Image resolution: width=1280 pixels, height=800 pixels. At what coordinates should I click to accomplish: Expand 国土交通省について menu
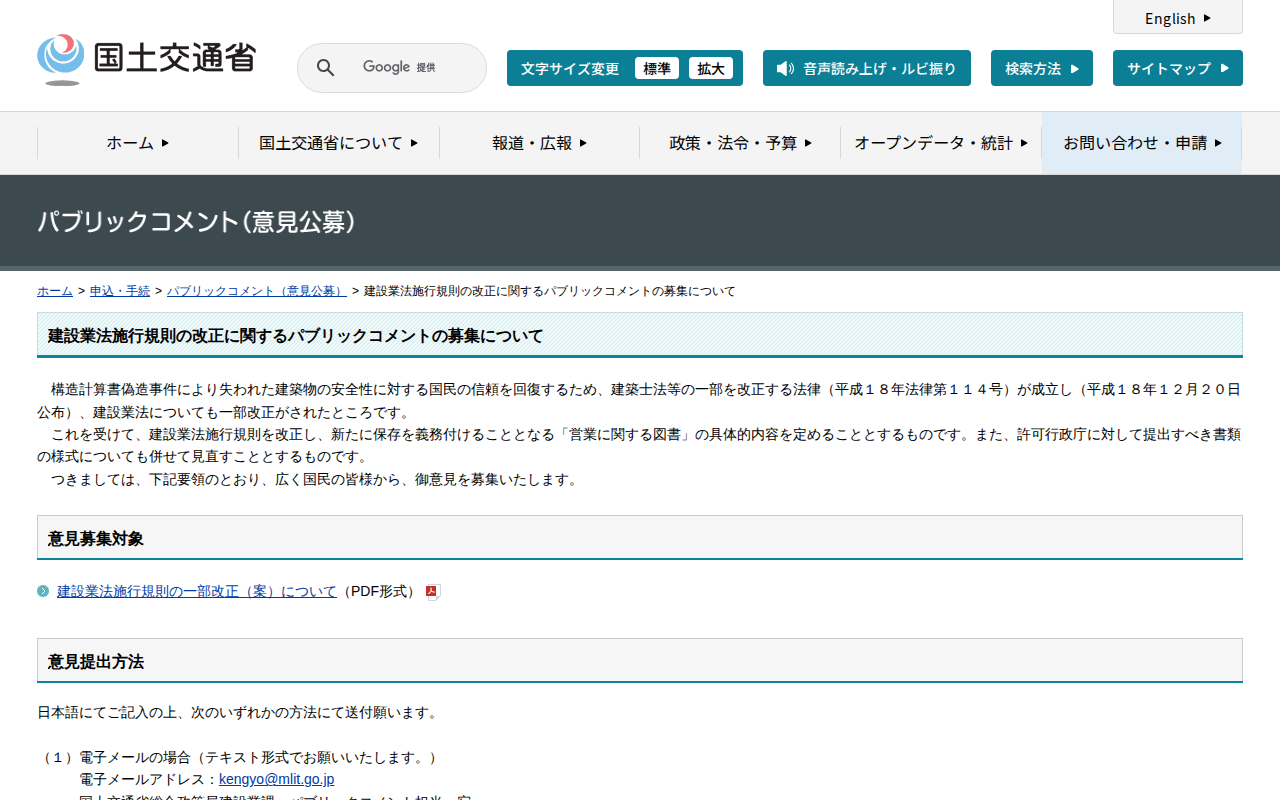pos(339,143)
